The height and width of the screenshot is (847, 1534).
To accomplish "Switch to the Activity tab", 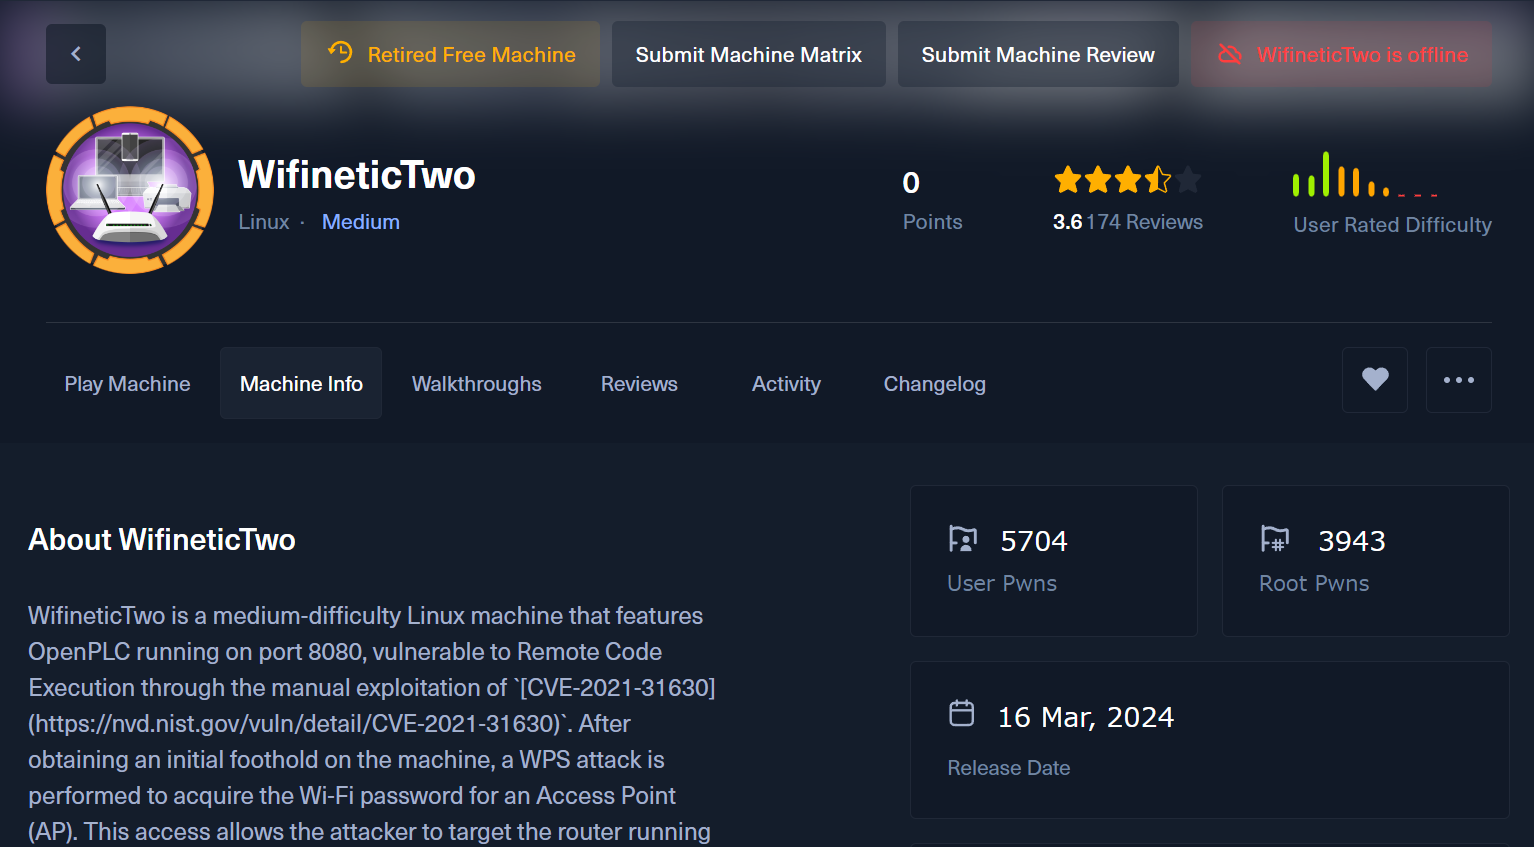I will tap(786, 384).
